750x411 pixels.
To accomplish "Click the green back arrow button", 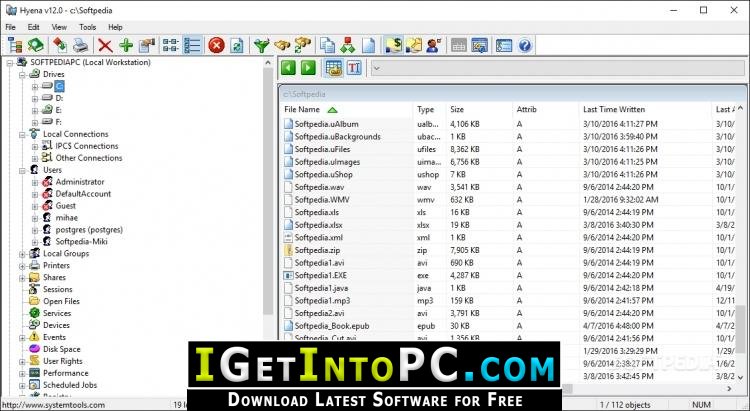I will click(288, 68).
